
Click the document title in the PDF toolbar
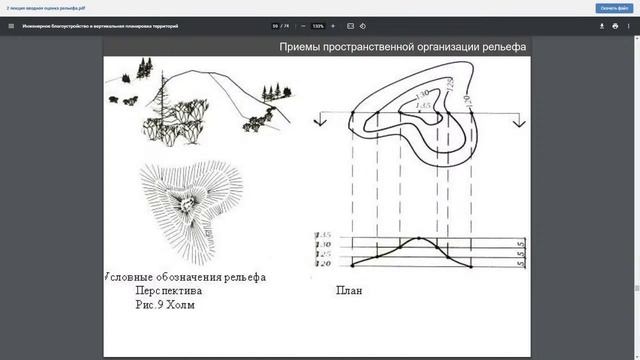[x=100, y=26]
